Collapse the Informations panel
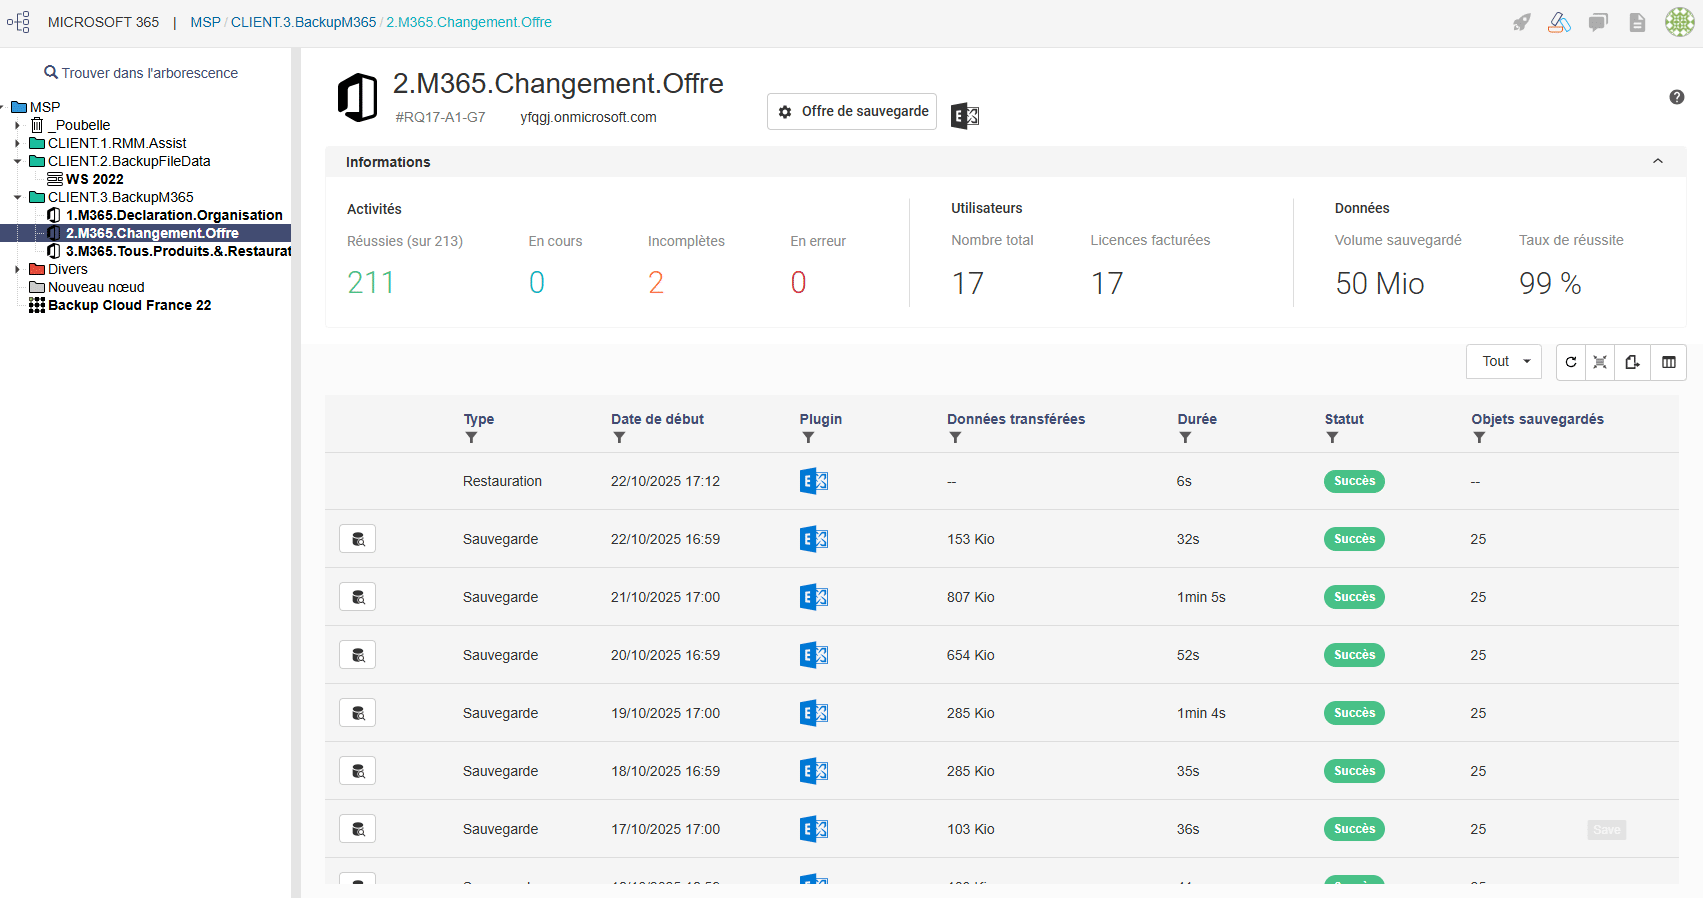The image size is (1703, 898). pos(1658,162)
